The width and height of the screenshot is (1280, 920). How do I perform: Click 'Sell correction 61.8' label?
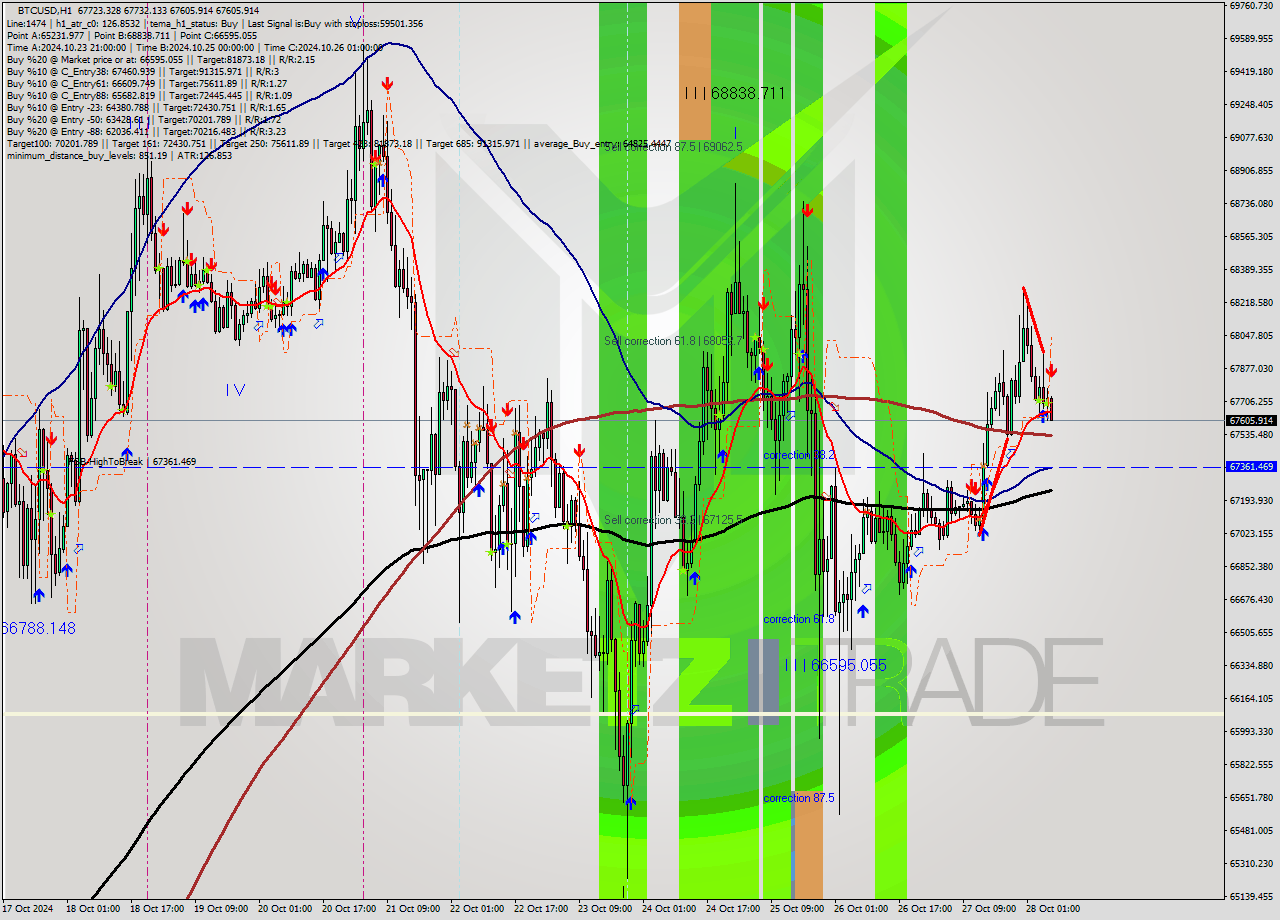pos(673,341)
